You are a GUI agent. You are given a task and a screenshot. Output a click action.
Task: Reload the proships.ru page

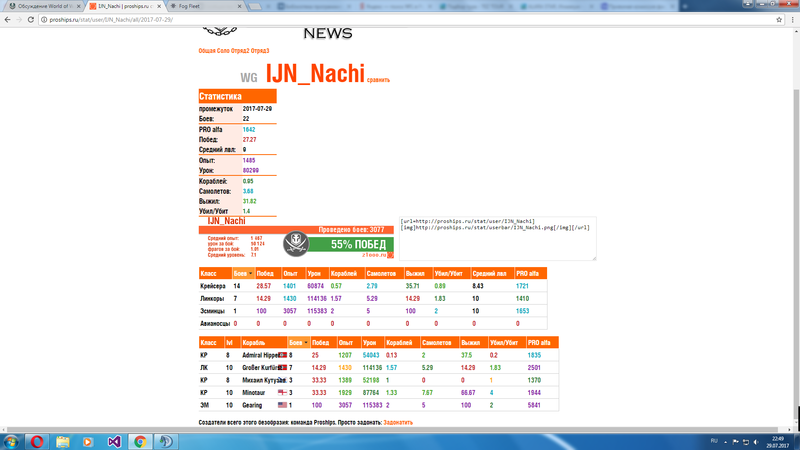pos(31,19)
